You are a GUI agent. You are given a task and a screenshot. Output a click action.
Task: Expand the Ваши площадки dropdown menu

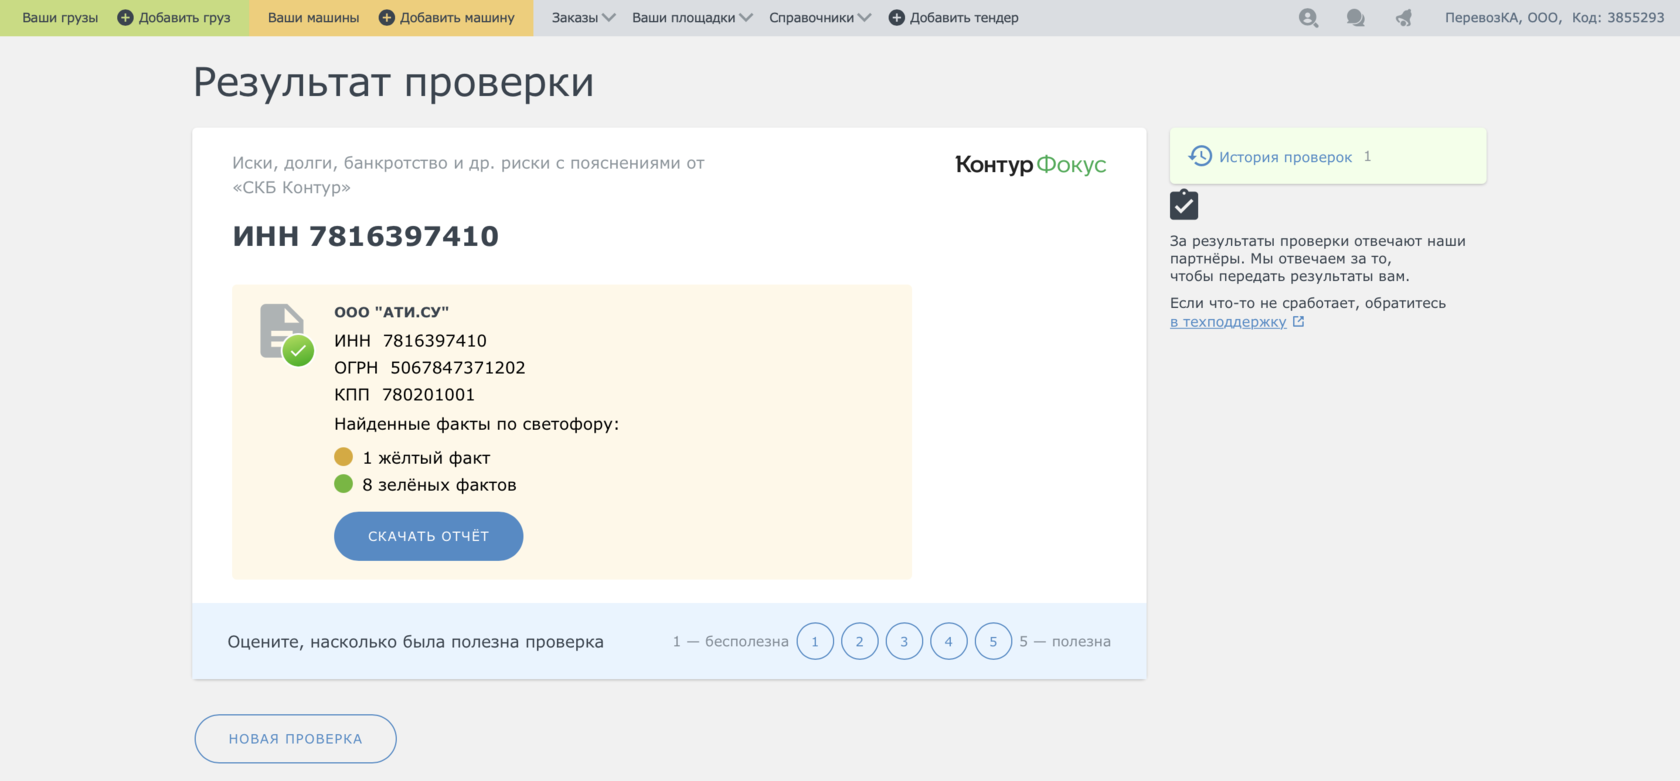pyautogui.click(x=692, y=18)
